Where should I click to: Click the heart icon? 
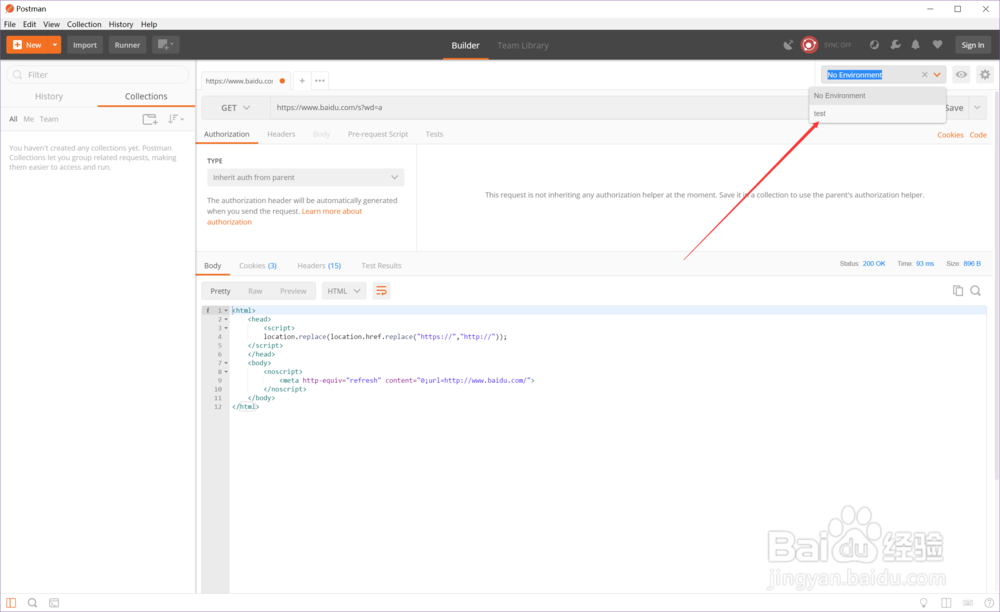[x=937, y=45]
